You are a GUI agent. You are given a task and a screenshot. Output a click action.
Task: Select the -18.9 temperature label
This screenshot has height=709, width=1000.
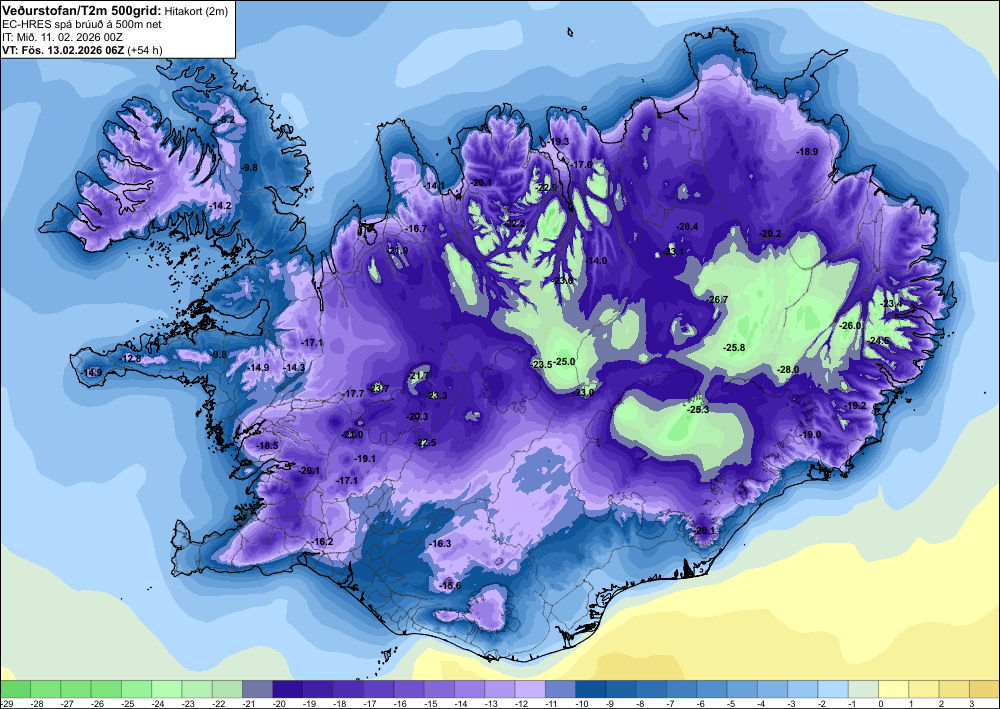807,152
